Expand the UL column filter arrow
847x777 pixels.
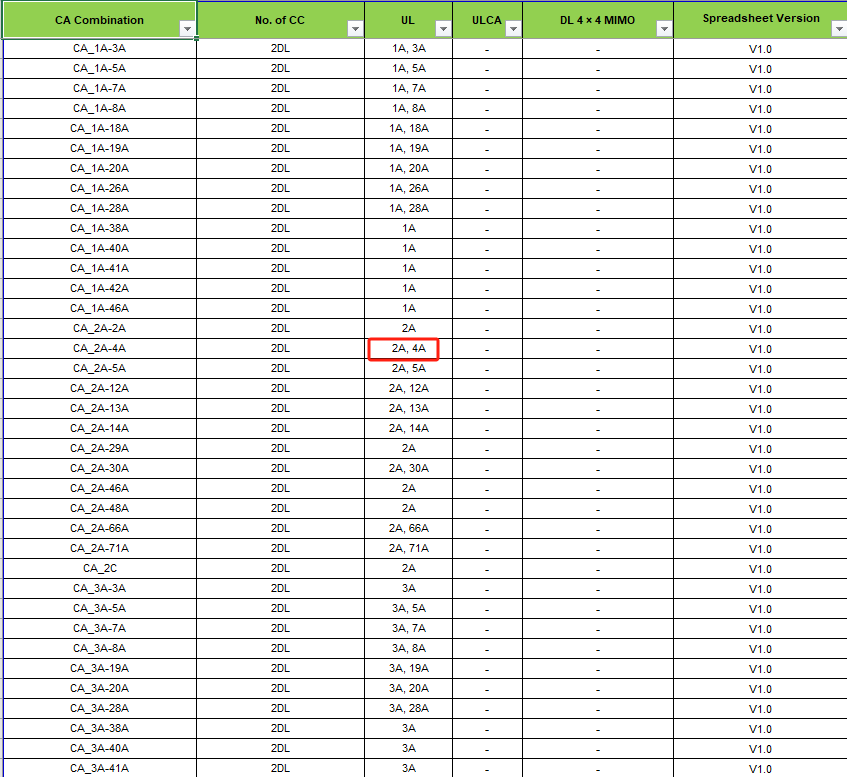point(443,29)
